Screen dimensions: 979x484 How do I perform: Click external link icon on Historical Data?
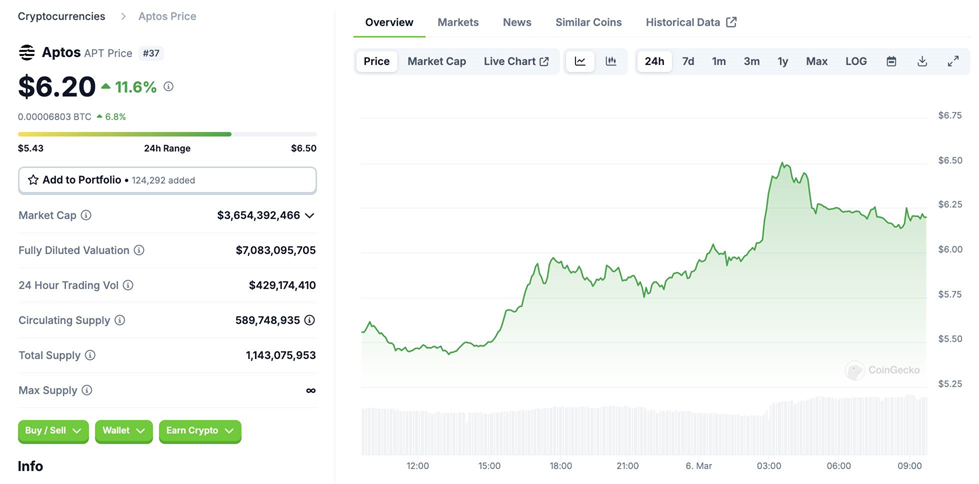732,22
